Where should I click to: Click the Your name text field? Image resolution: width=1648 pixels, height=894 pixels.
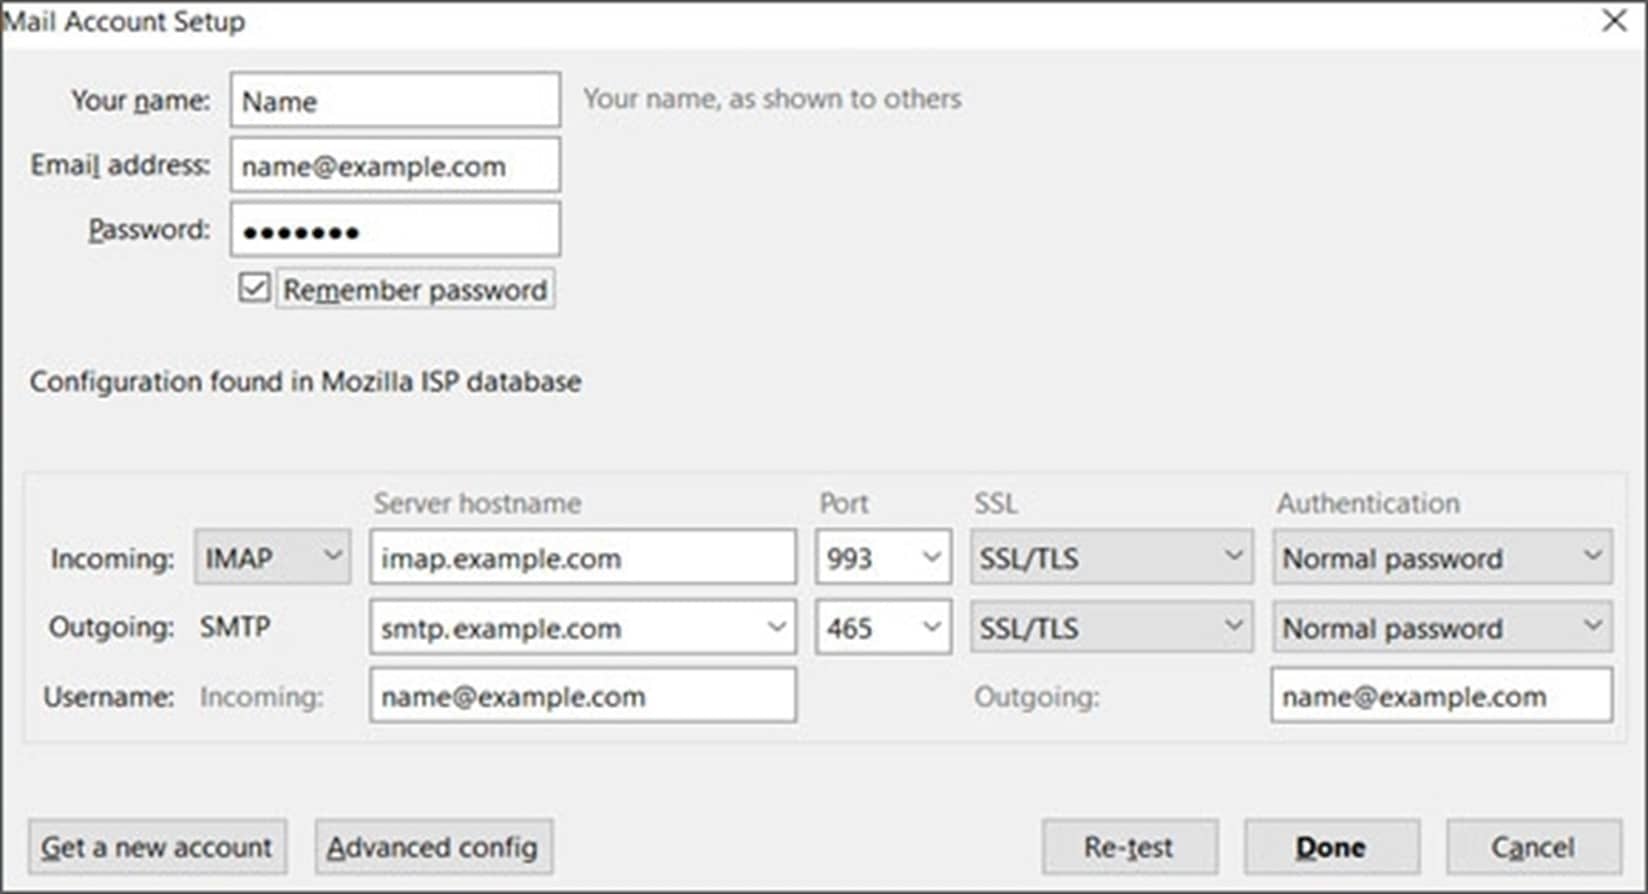tap(395, 100)
